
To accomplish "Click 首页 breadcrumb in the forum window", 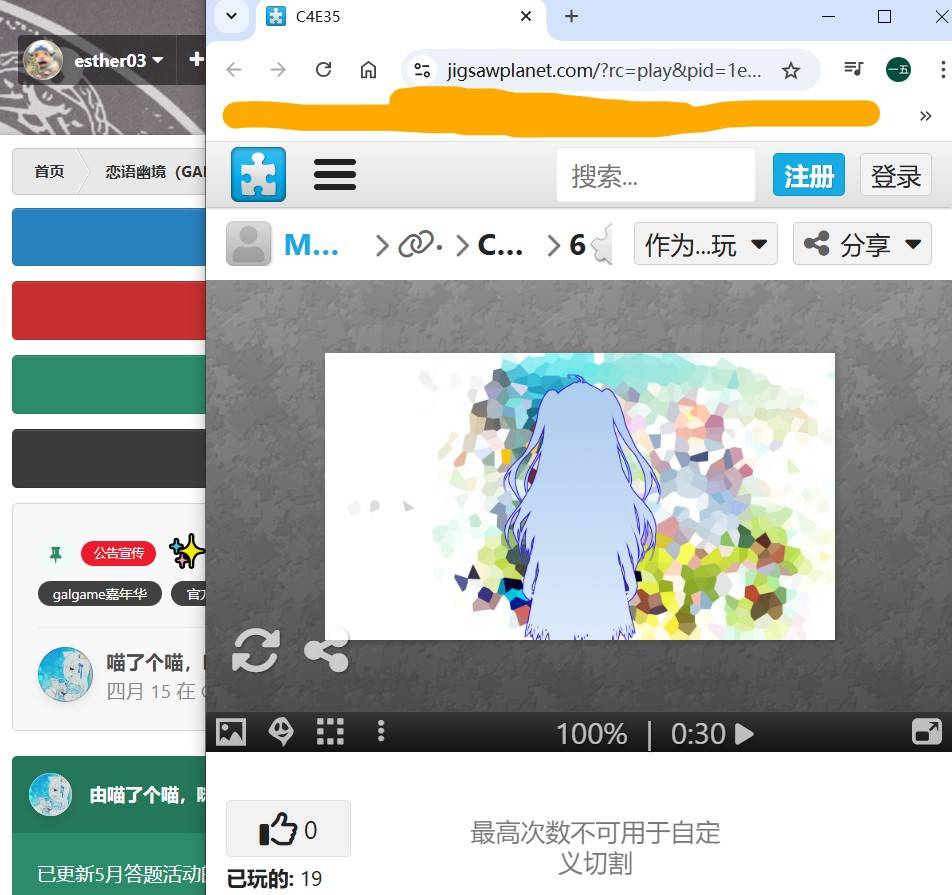I will coord(49,172).
